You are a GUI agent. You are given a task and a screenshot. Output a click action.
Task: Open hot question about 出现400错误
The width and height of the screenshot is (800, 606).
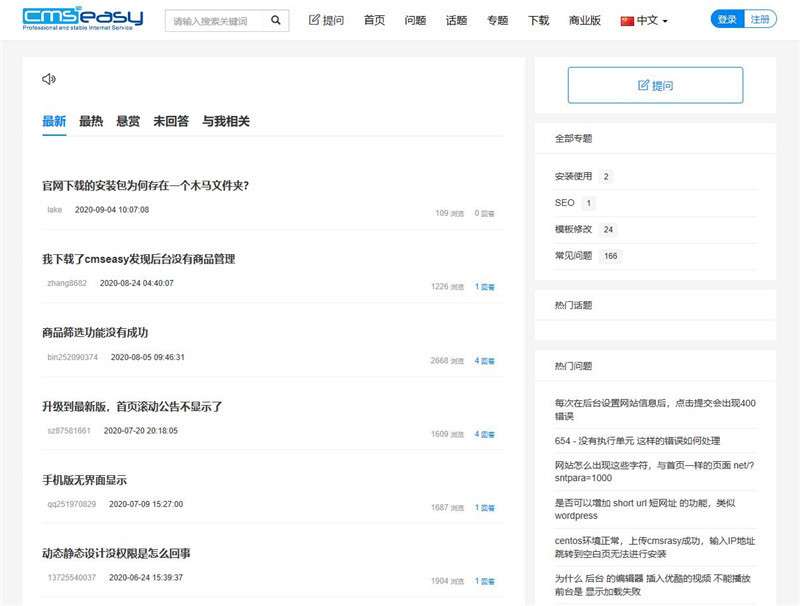click(x=655, y=410)
